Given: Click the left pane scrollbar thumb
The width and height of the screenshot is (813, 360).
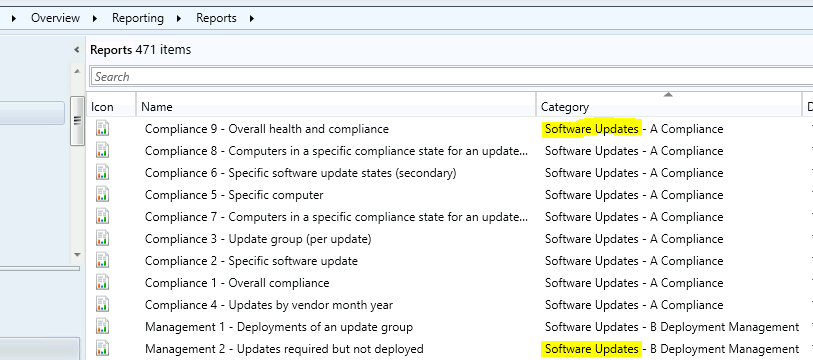Looking at the screenshot, I should coord(77,120).
